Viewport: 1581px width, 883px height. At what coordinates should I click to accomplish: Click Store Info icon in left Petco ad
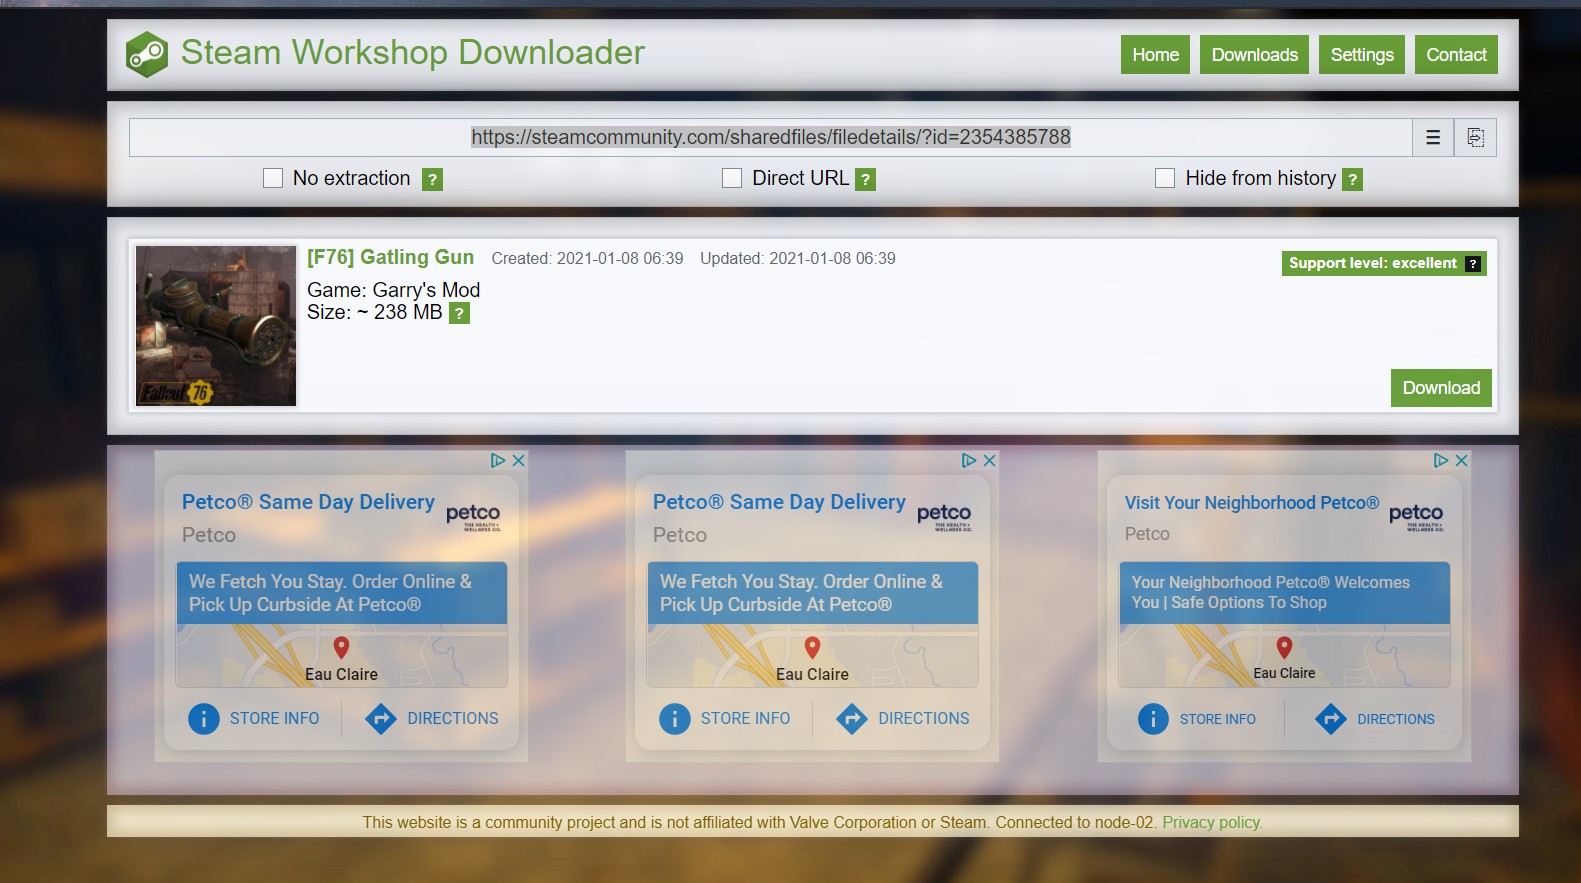tap(204, 718)
